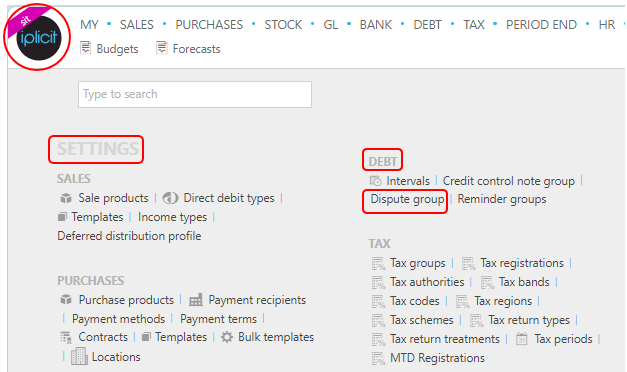Image resolution: width=627 pixels, height=372 pixels.
Task: Open Payment terms link
Action: tap(218, 319)
